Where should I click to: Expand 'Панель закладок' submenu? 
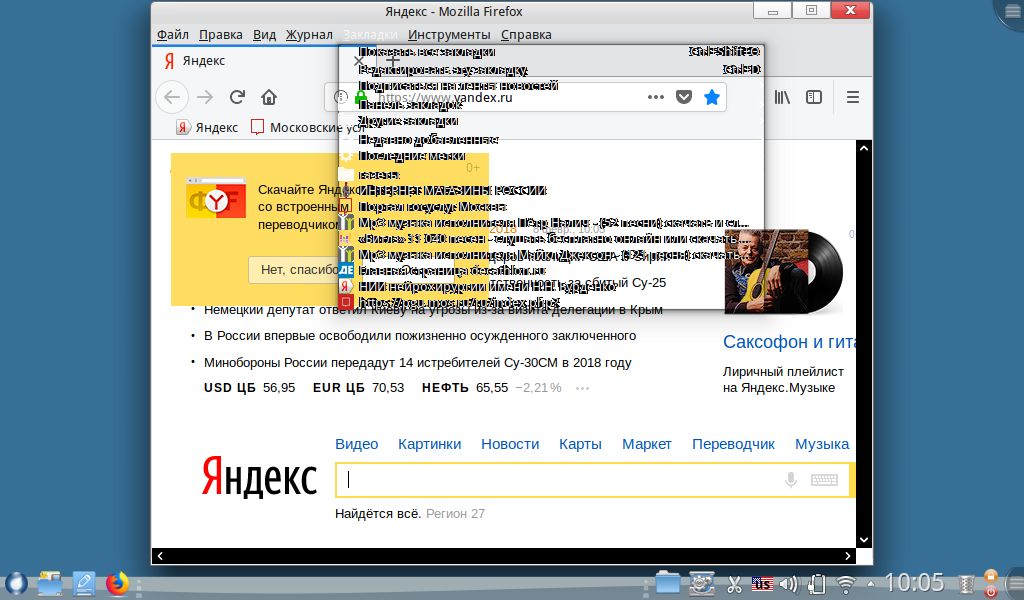click(x=551, y=104)
